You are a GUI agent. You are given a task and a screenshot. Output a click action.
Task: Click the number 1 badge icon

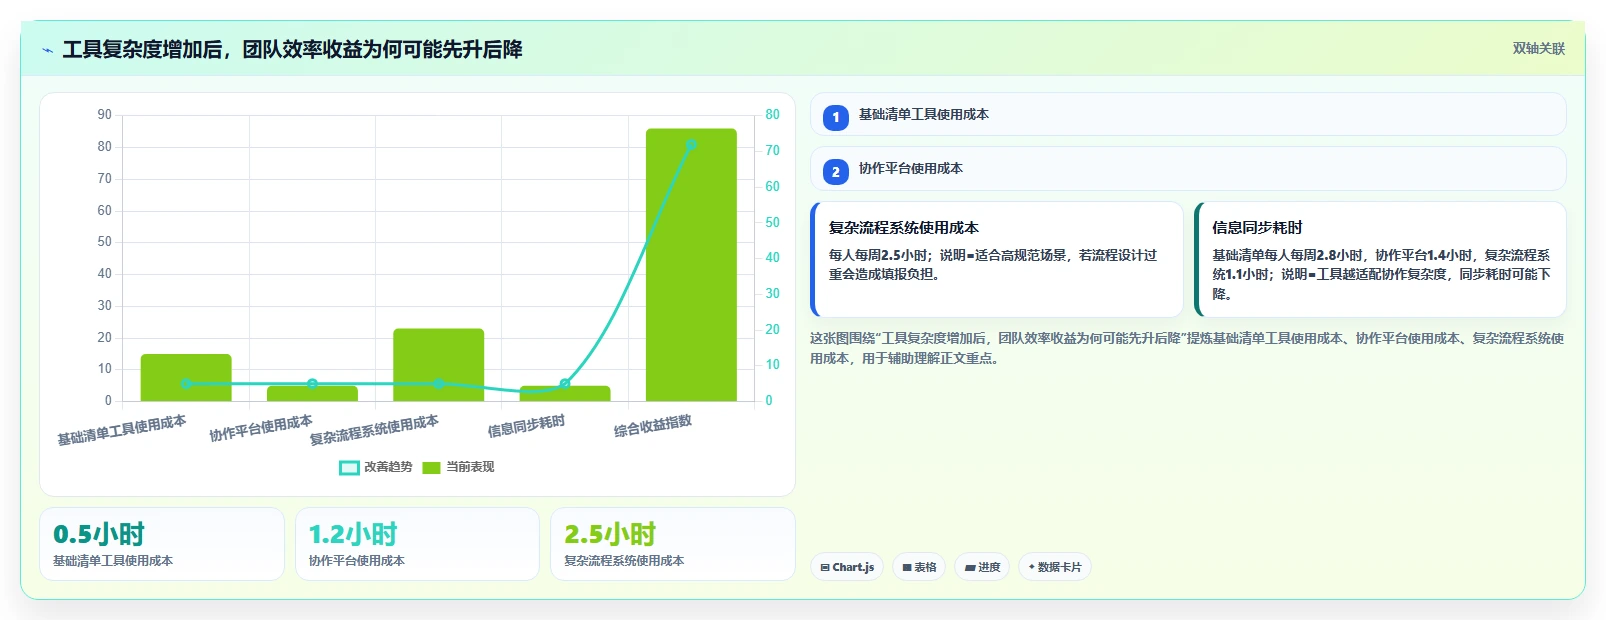click(x=836, y=117)
